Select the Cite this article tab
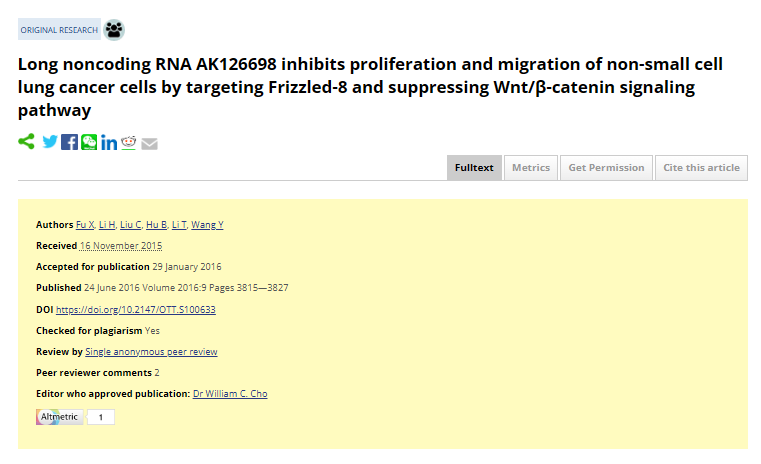The image size is (761, 464). 701,168
